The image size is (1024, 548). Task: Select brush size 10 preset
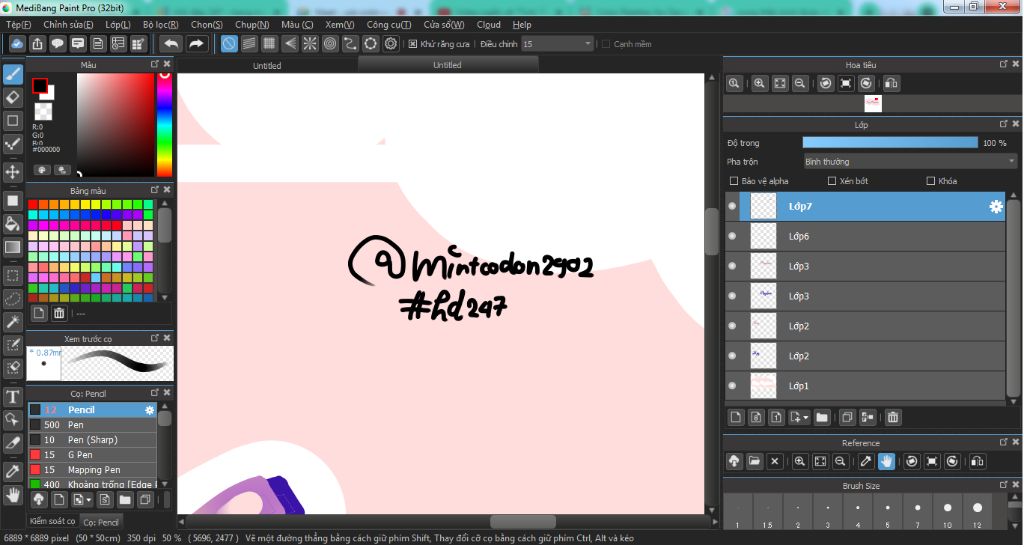(947, 511)
